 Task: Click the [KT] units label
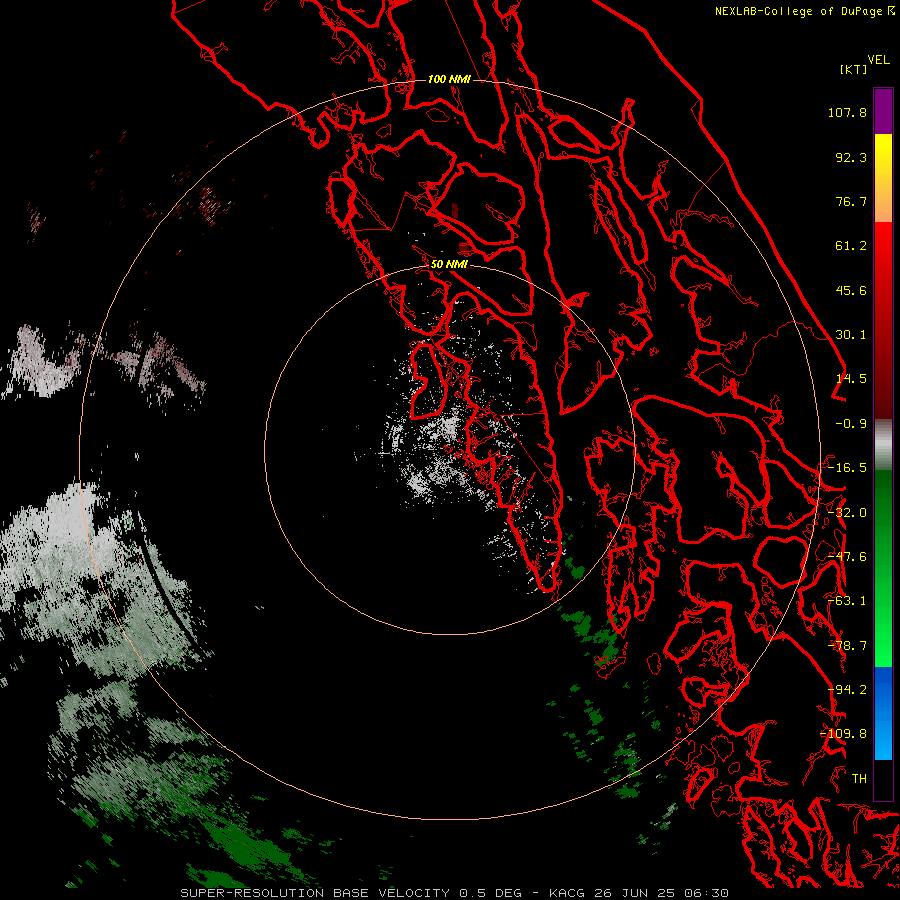click(x=854, y=69)
